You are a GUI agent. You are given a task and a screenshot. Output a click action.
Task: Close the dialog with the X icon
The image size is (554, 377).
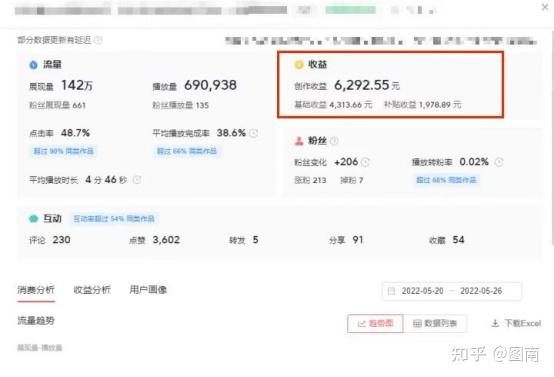[x=545, y=7]
